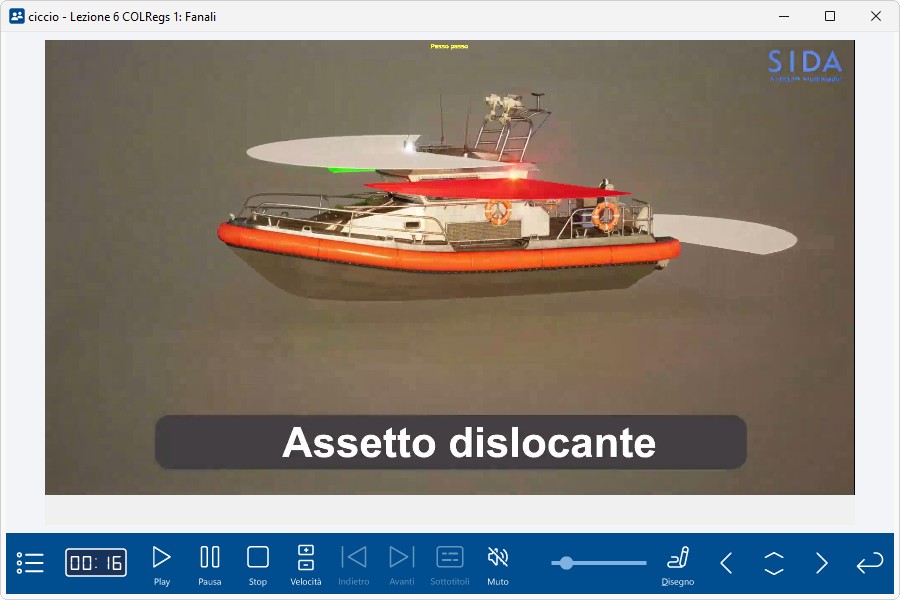Viewport: 900px width, 600px height.
Task: Click the volume slider handle
Action: 566,563
